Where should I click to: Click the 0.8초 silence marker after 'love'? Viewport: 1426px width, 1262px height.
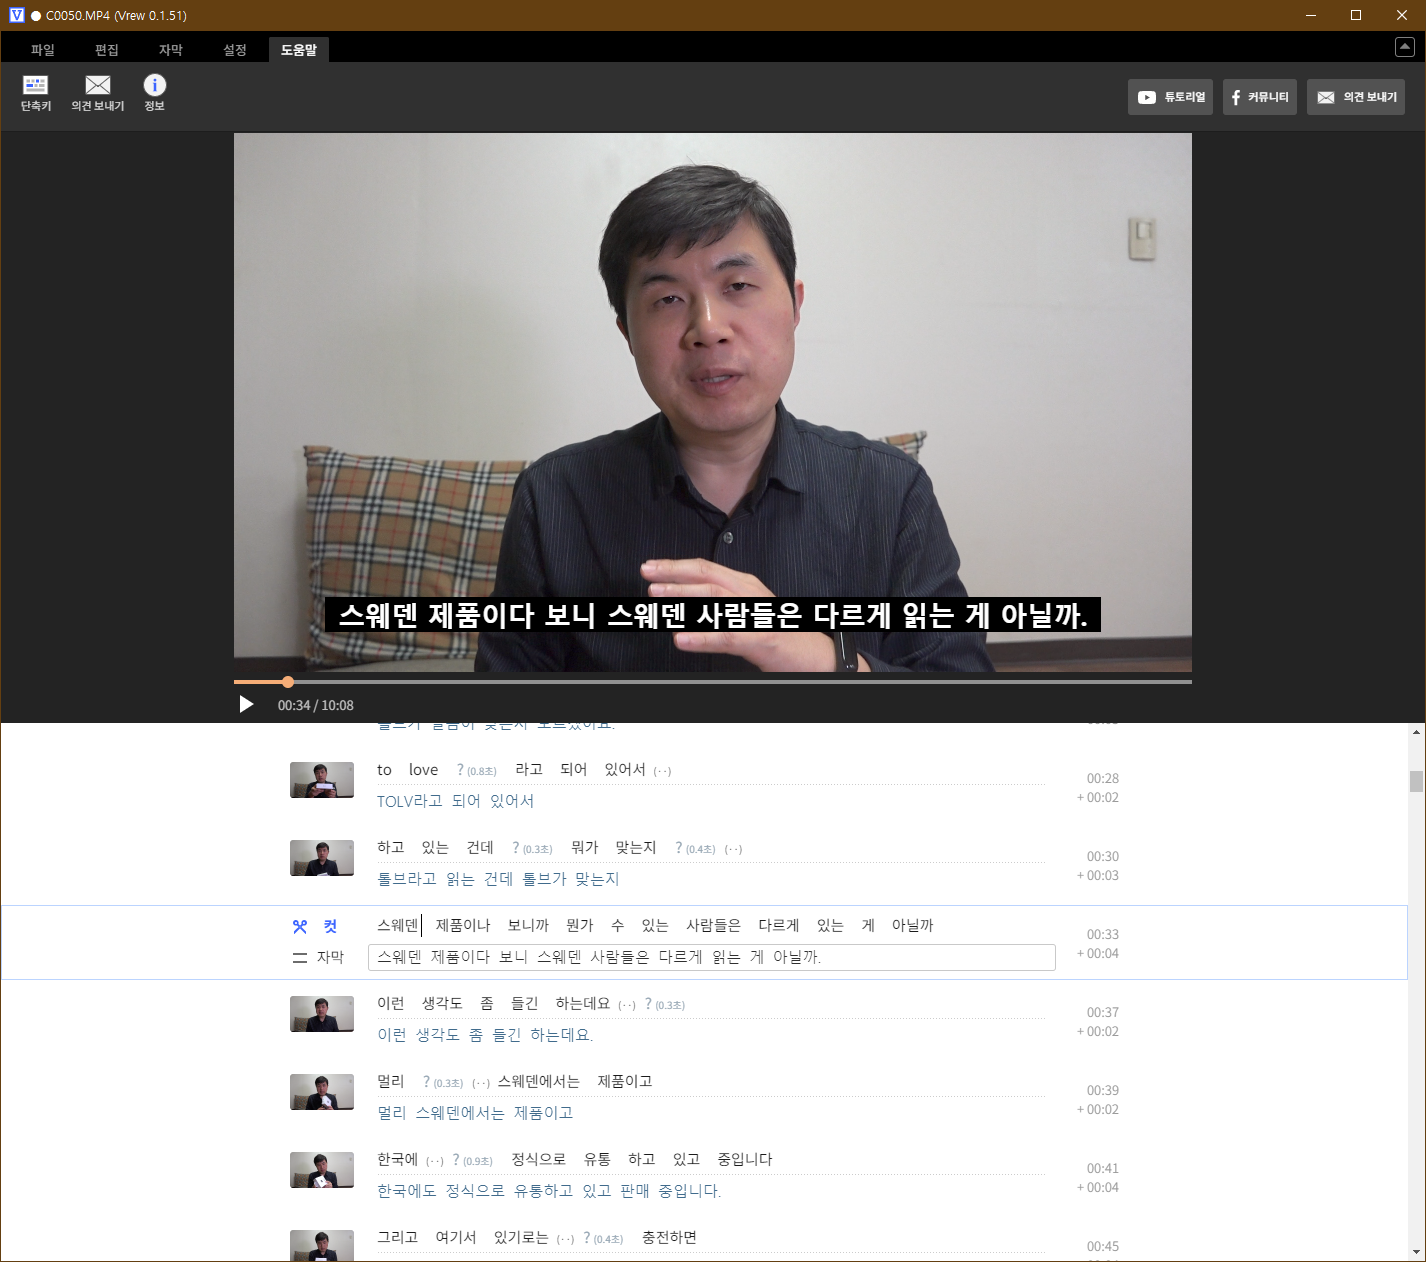pyautogui.click(x=476, y=771)
